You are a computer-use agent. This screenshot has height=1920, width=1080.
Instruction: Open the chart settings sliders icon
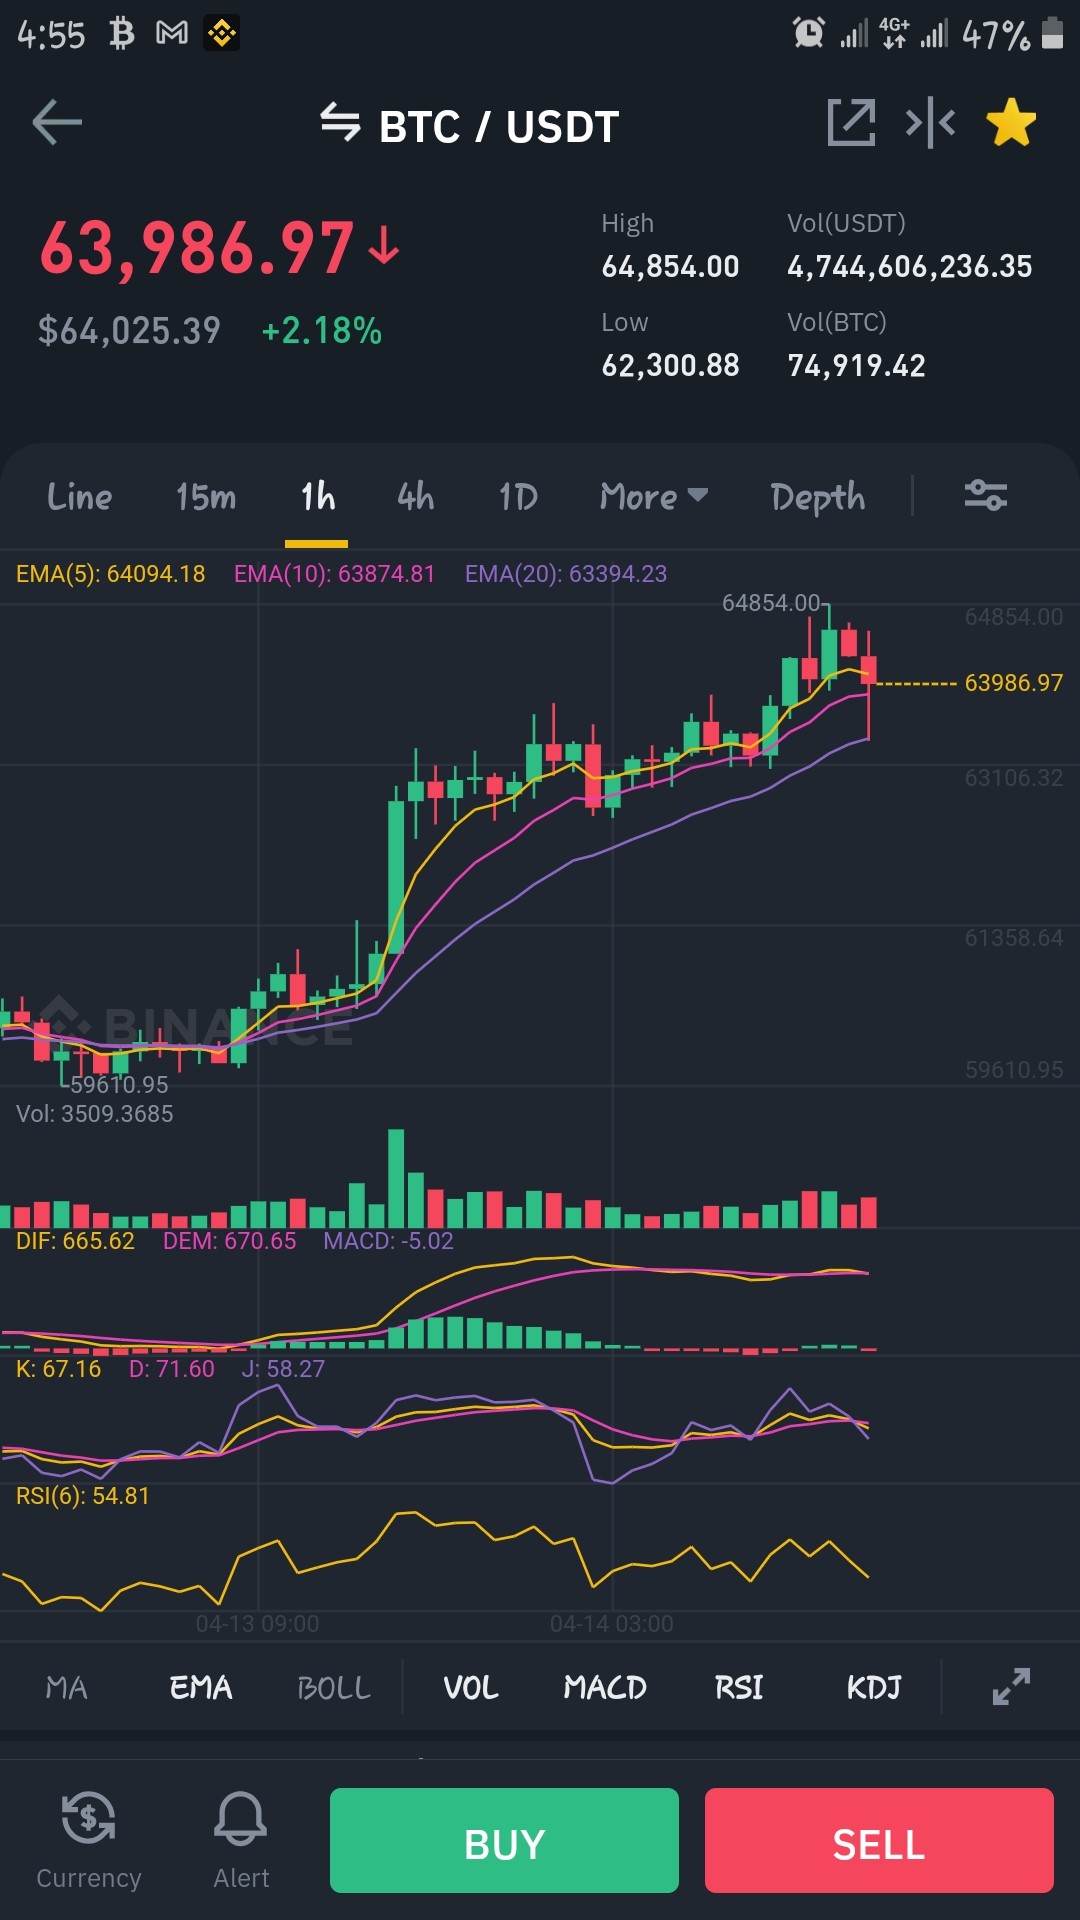tap(985, 495)
